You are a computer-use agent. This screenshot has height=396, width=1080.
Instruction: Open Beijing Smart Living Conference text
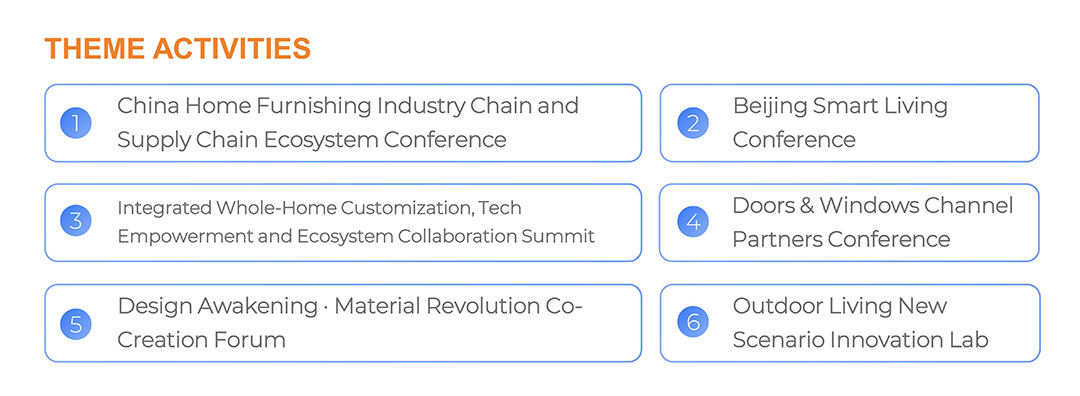(x=840, y=123)
